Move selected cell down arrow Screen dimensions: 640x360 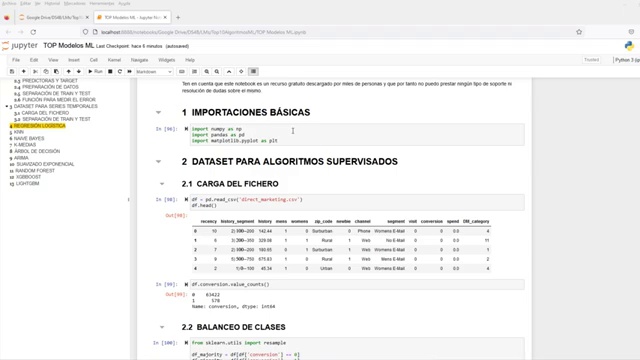click(79, 71)
